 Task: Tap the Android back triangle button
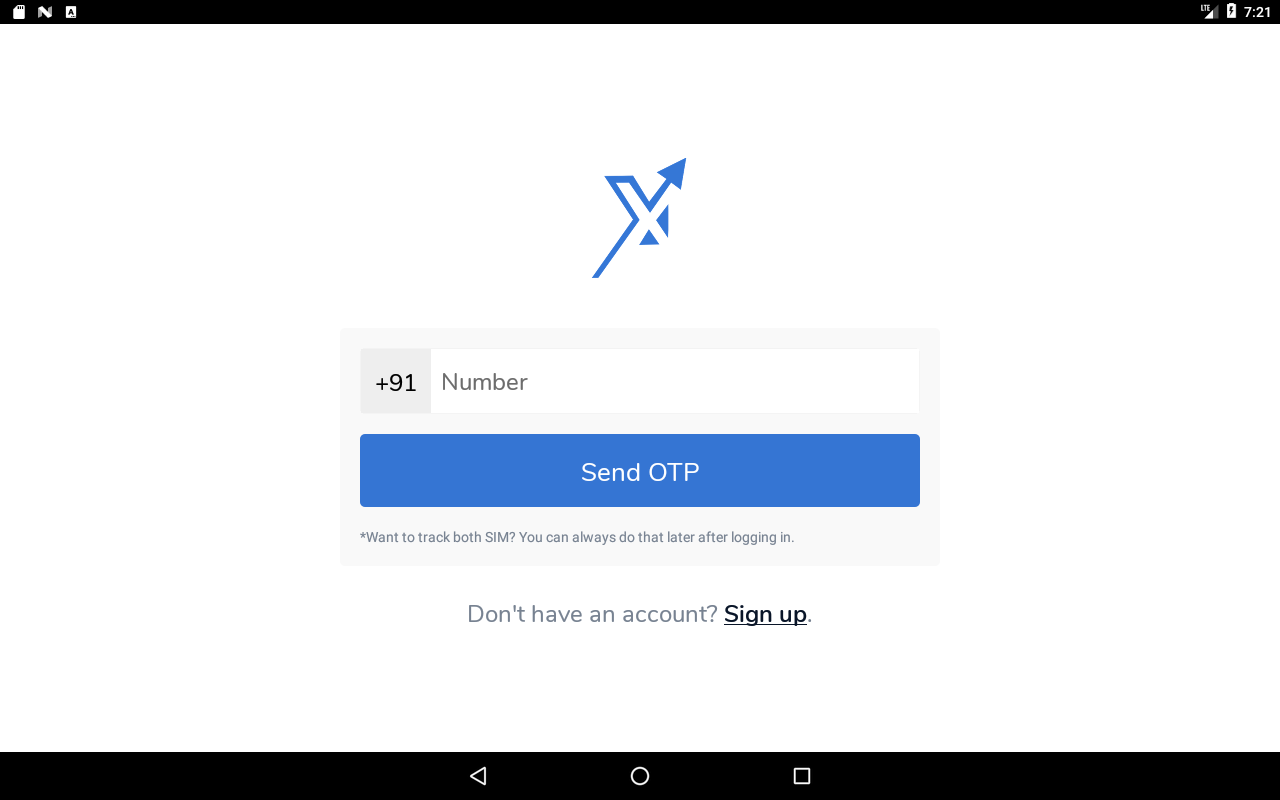pos(478,776)
